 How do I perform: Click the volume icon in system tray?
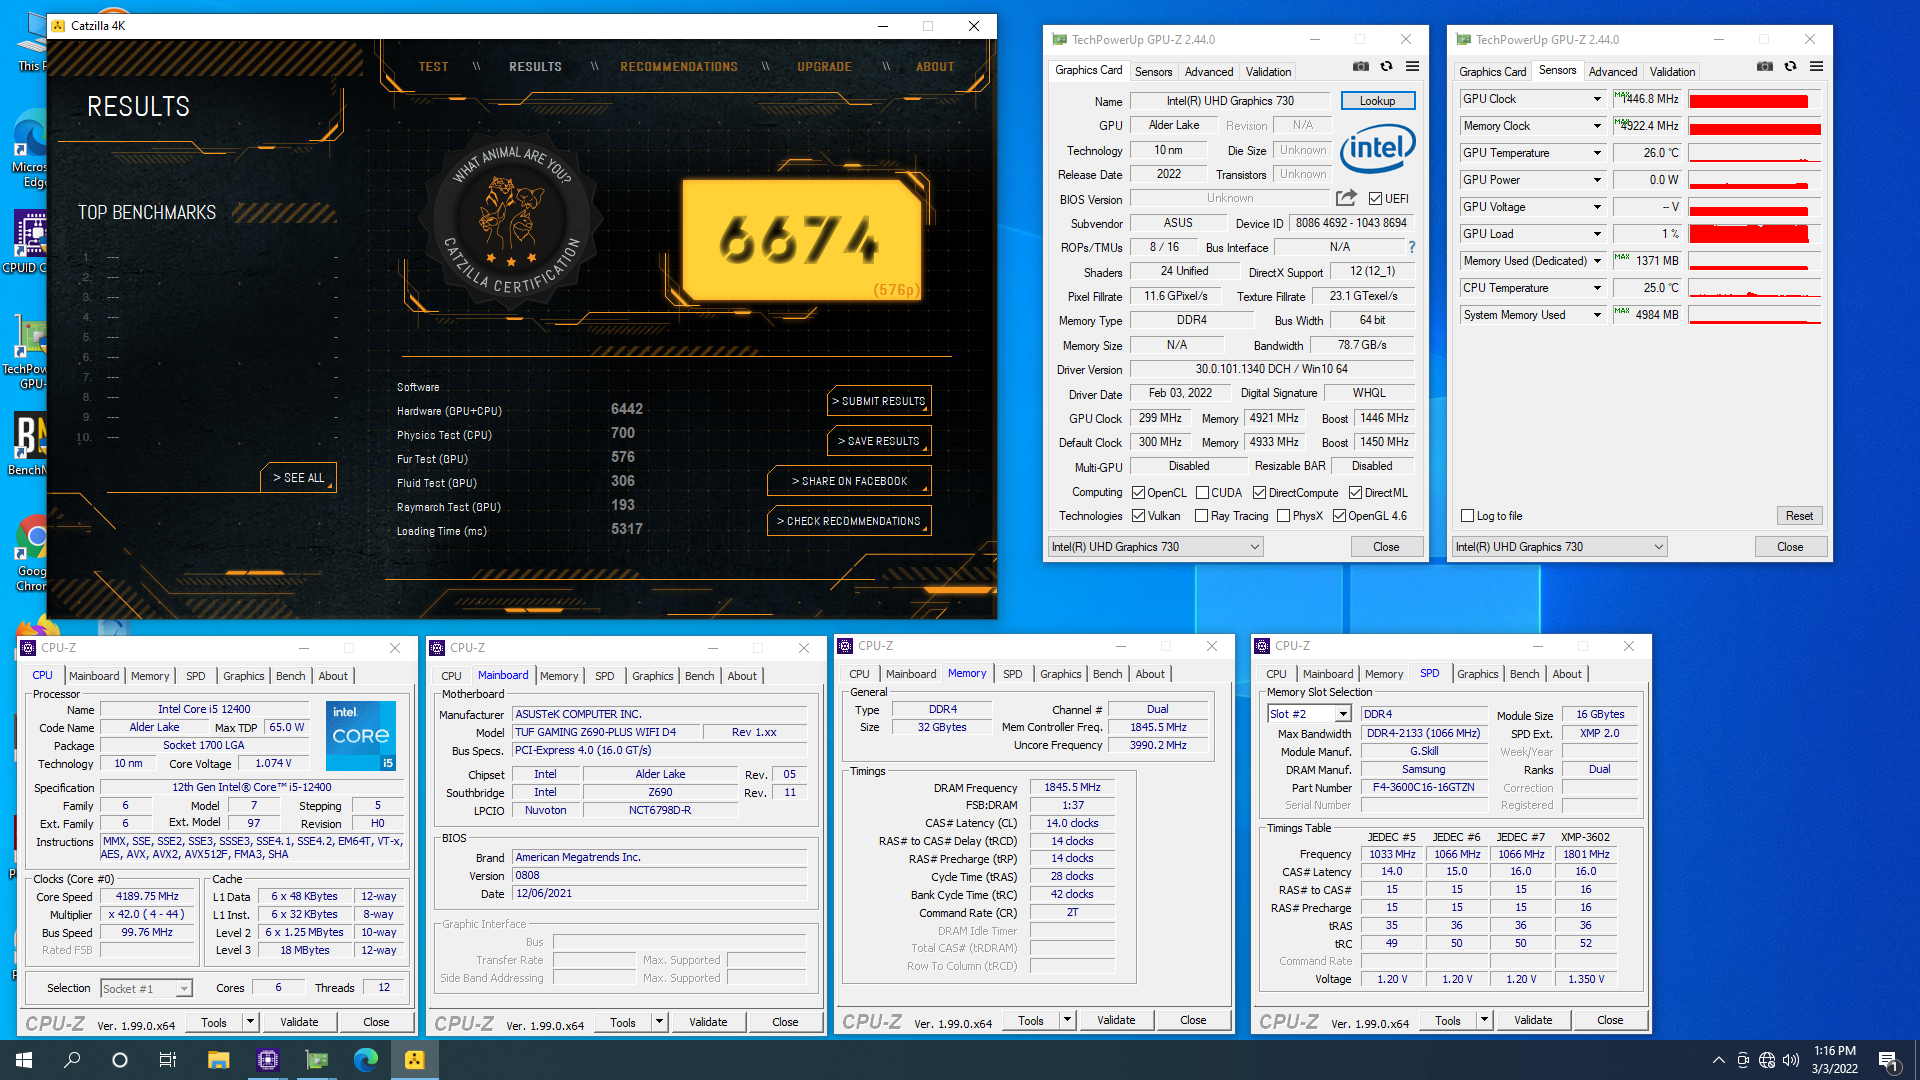pos(1790,1060)
